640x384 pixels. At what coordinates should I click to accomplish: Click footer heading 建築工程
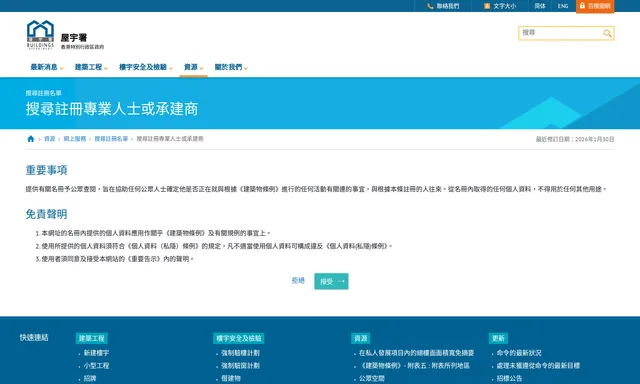coord(91,338)
